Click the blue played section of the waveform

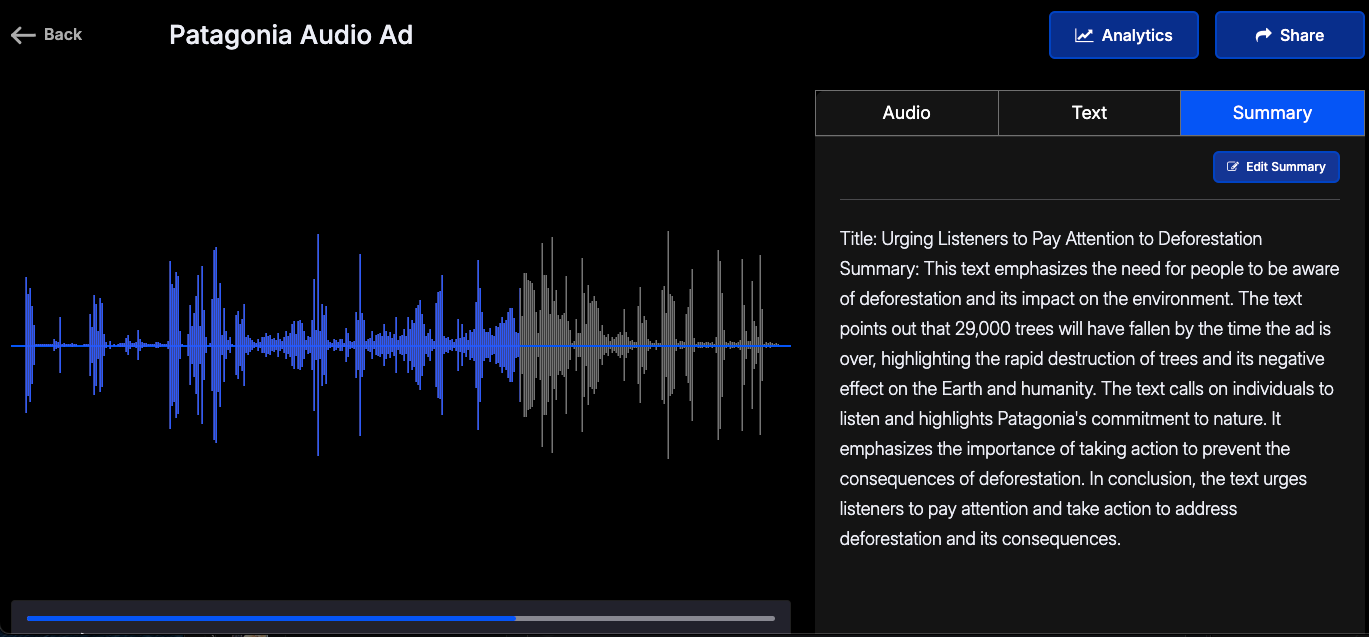(x=266, y=346)
